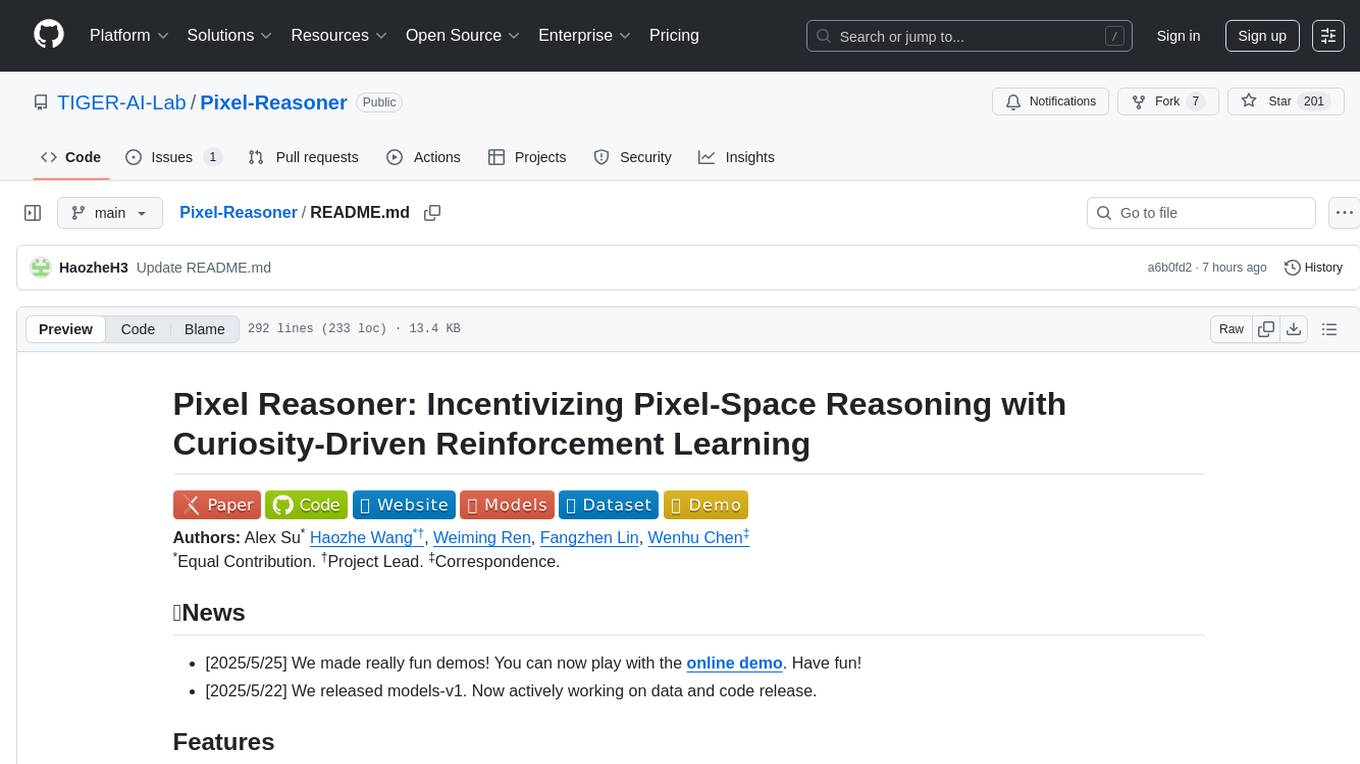Star the repository
This screenshot has width=1360, height=764.
tap(1286, 101)
